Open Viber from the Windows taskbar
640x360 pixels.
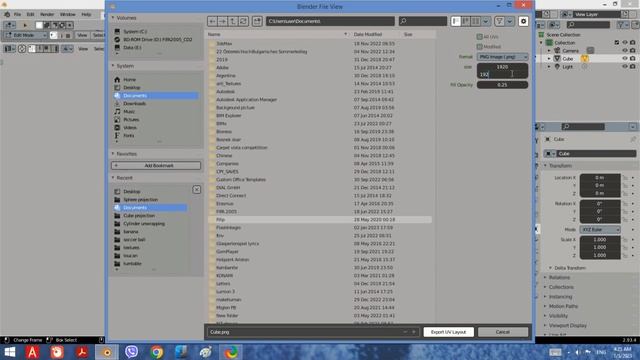click(131, 352)
